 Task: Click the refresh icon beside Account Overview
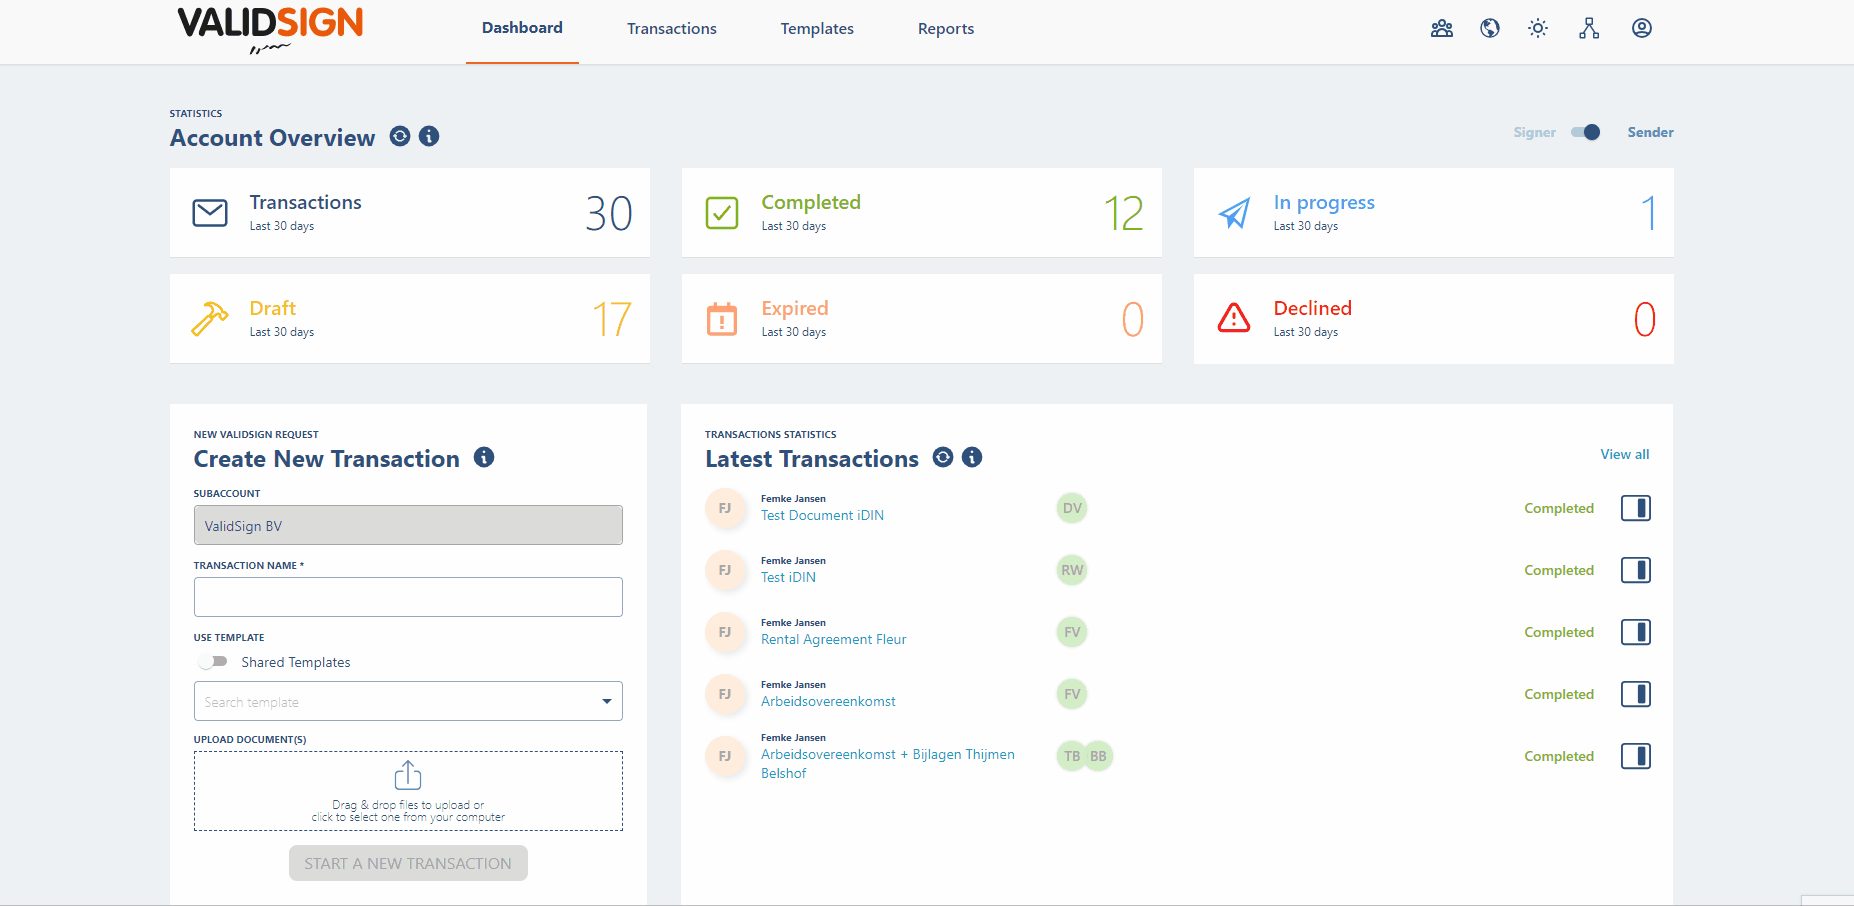[400, 136]
